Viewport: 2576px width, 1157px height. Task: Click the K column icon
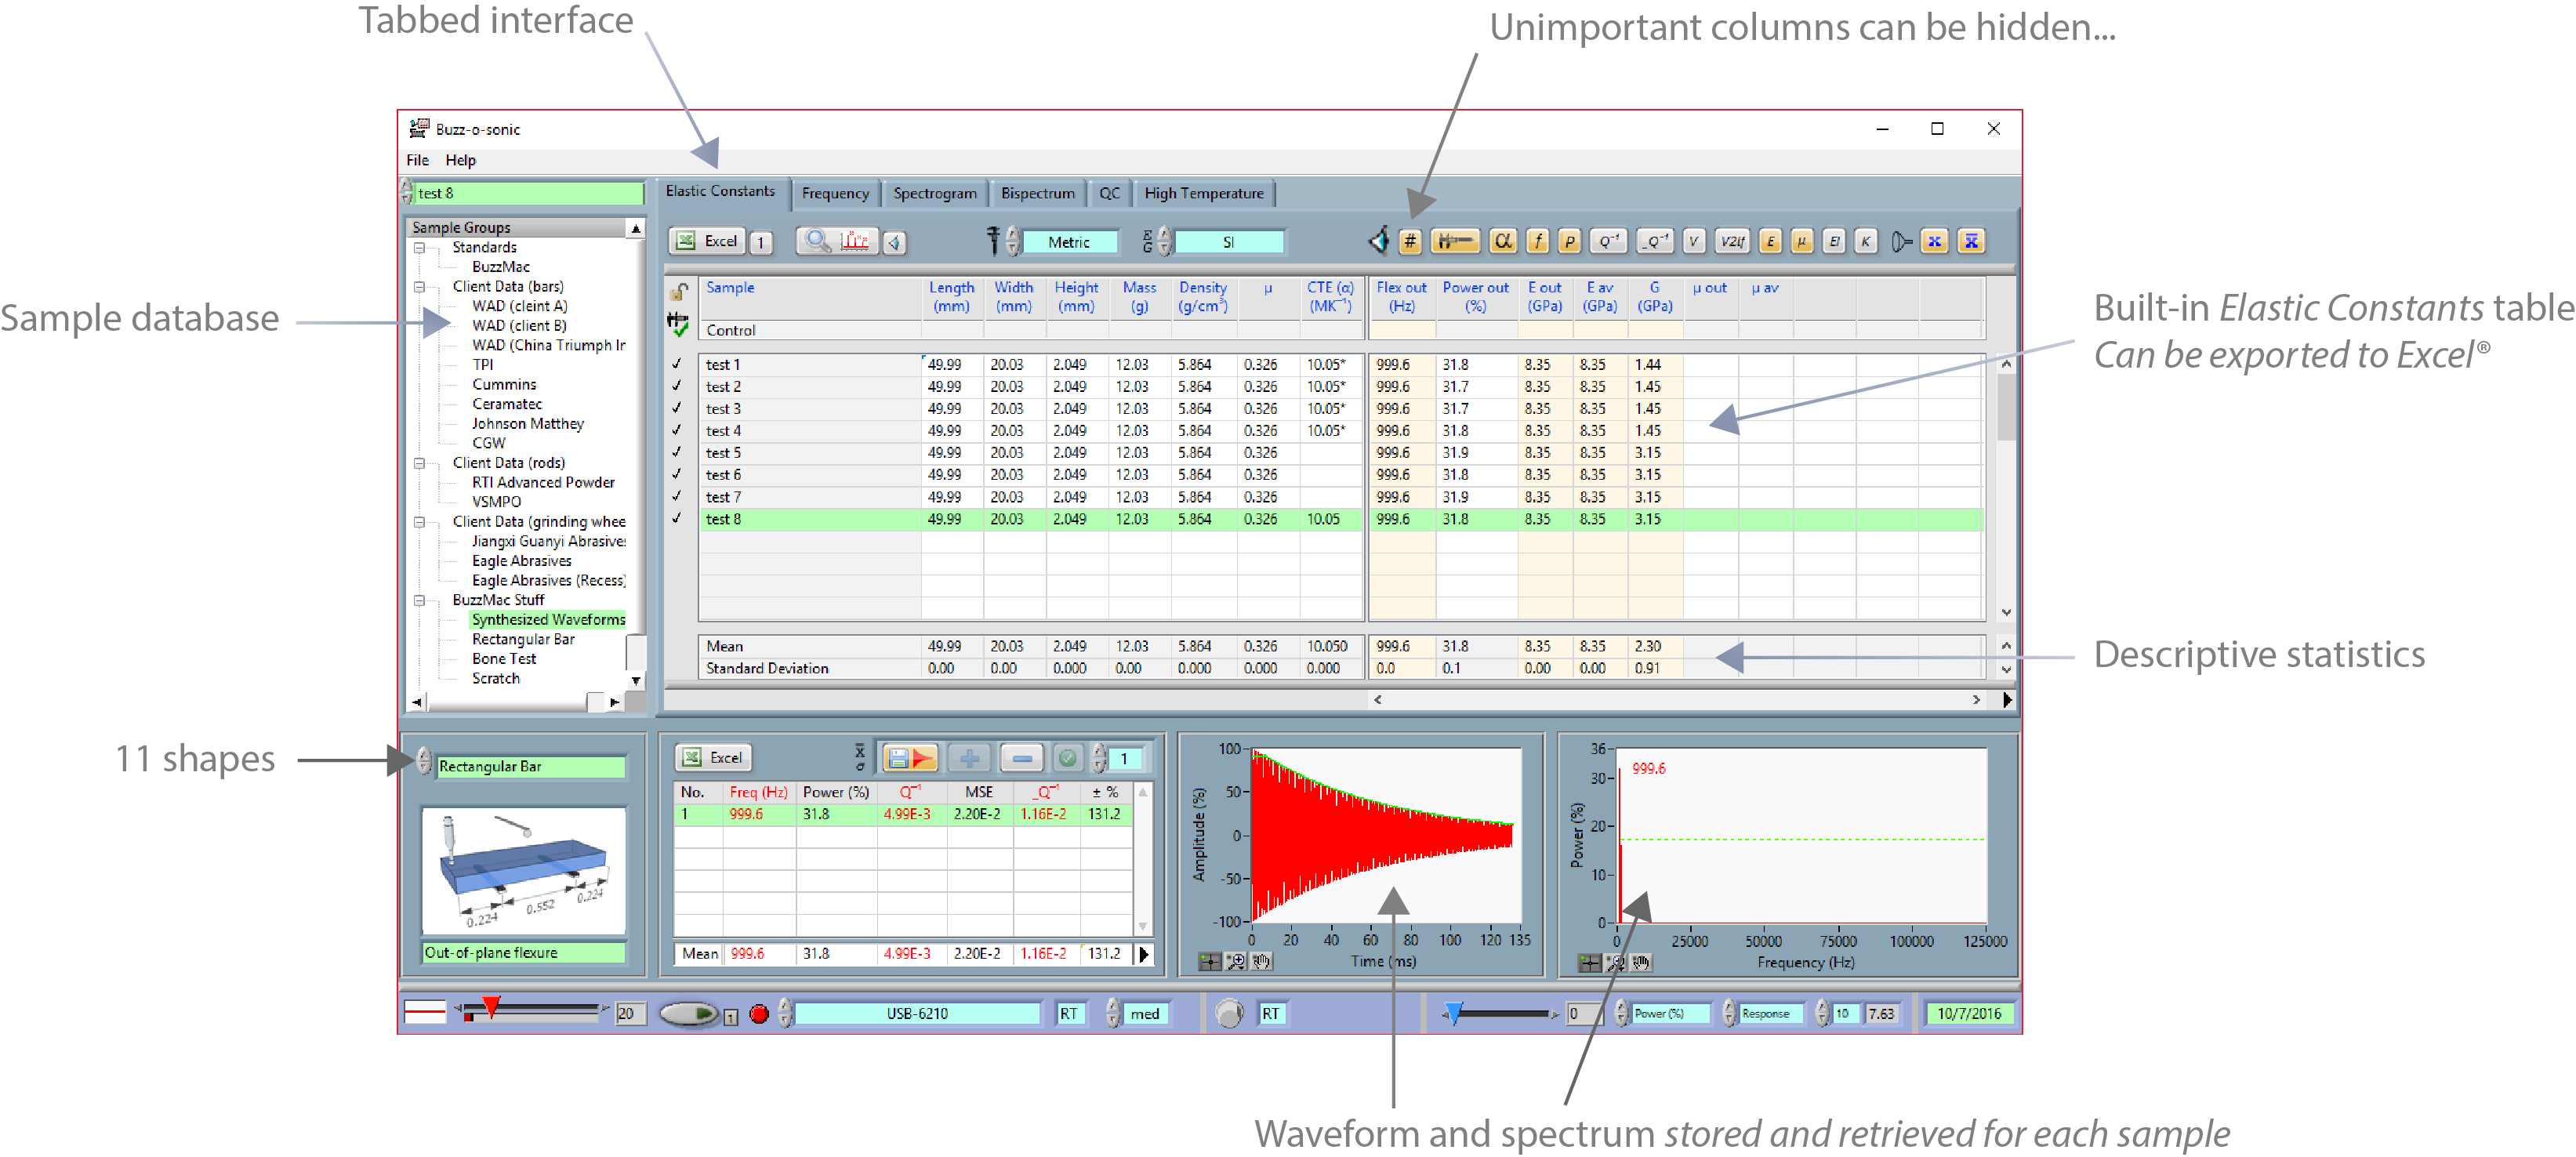tap(1865, 241)
